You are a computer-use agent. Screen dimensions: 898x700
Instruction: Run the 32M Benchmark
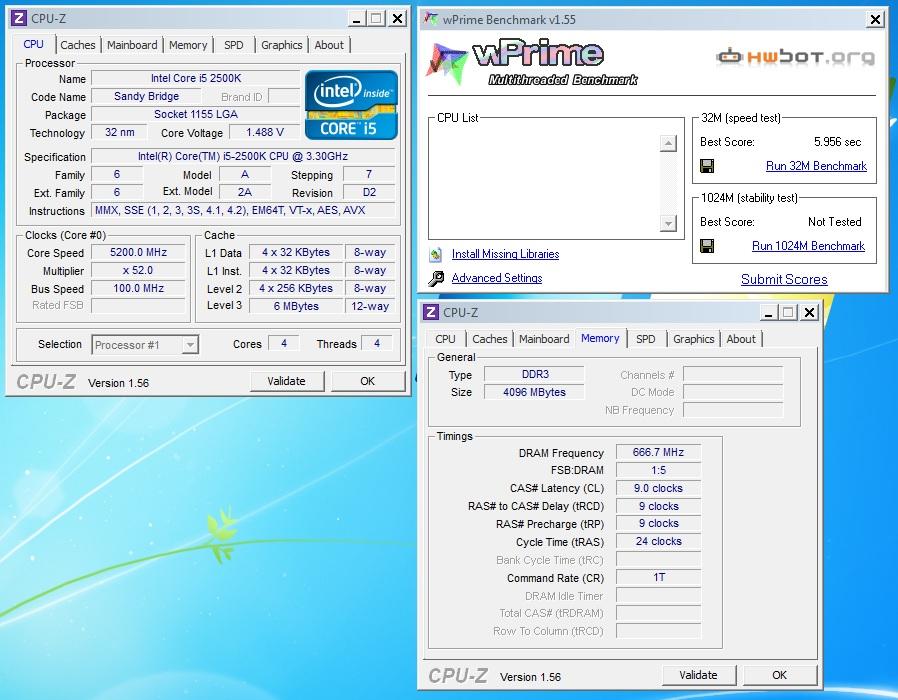point(816,166)
